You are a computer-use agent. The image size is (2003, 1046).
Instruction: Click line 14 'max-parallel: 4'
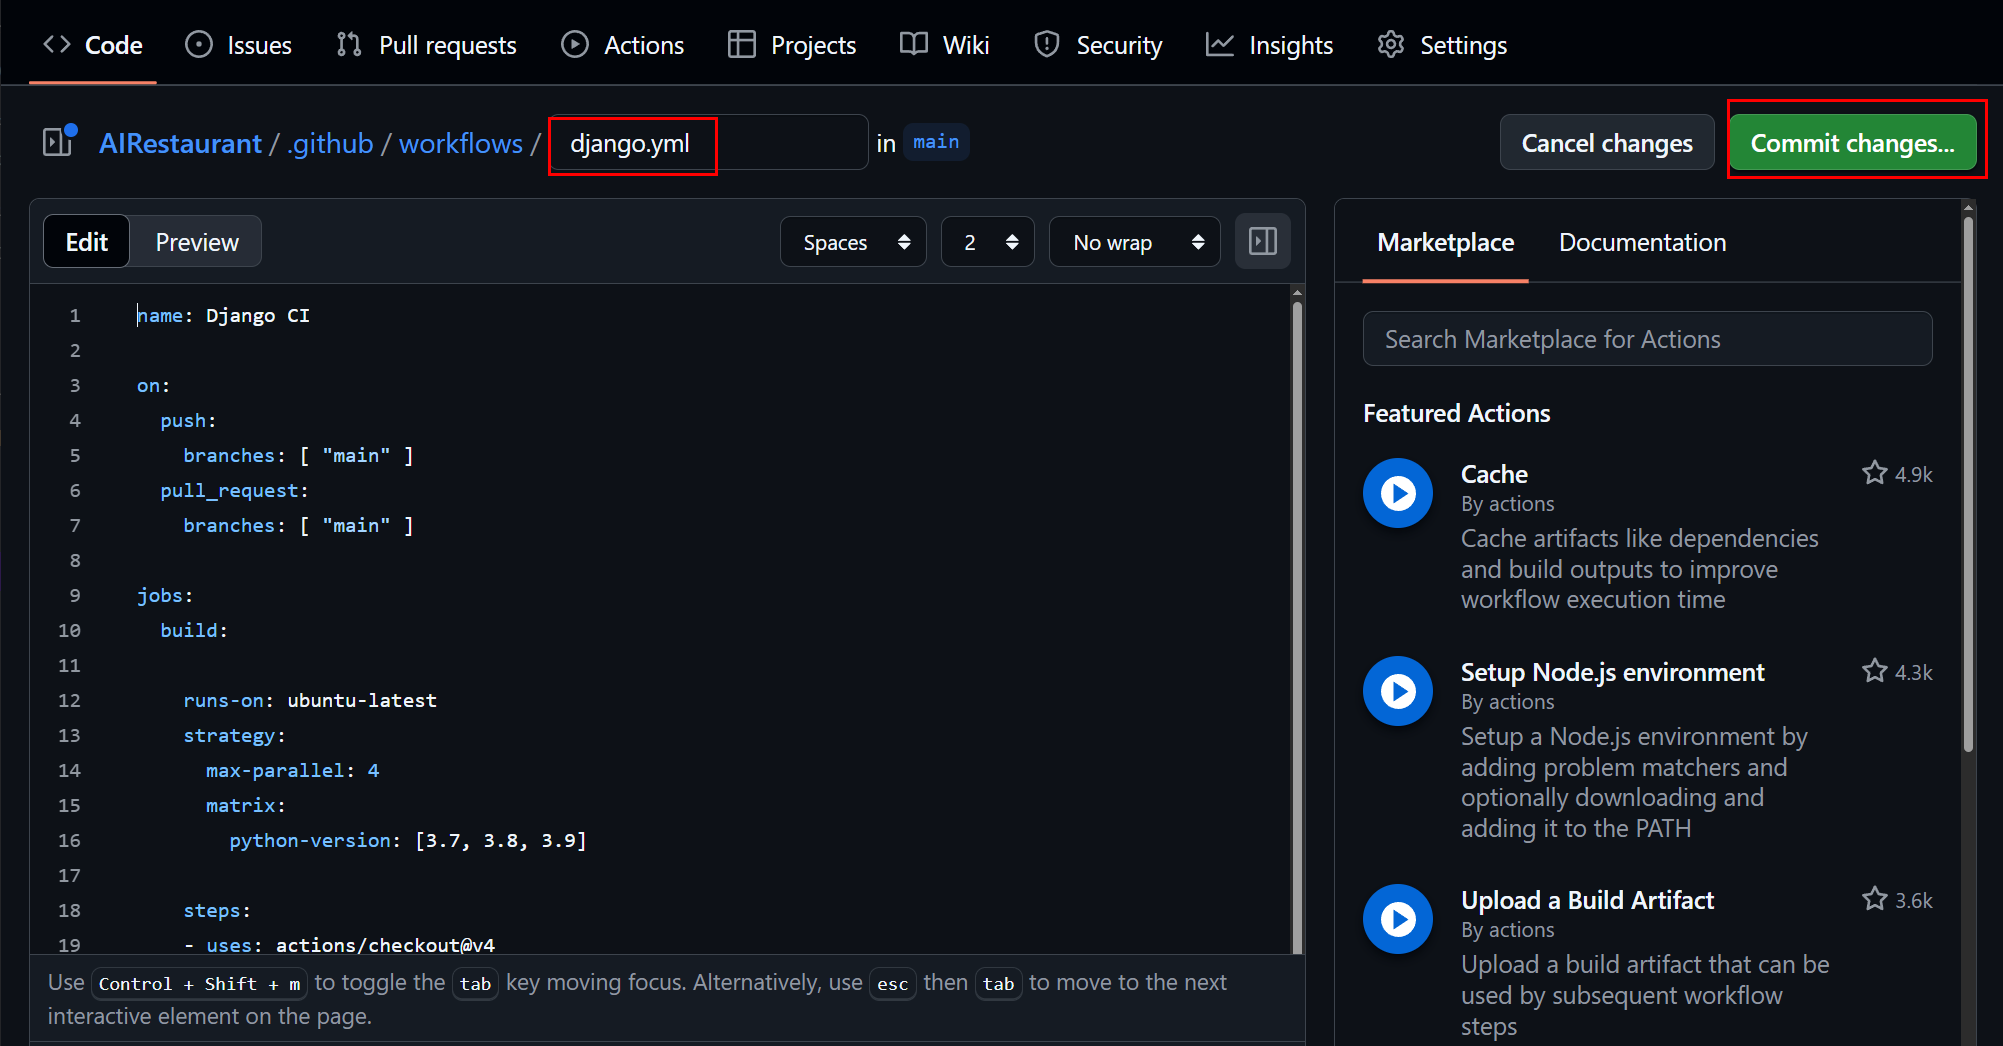coord(293,770)
